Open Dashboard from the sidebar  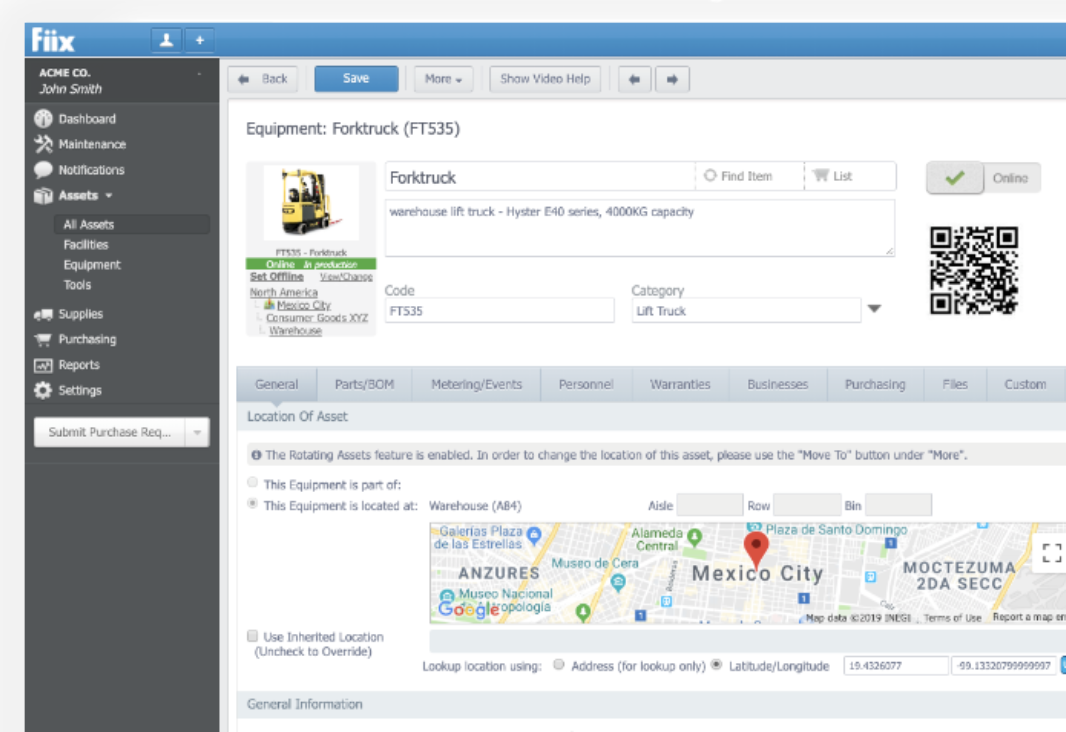pos(86,119)
